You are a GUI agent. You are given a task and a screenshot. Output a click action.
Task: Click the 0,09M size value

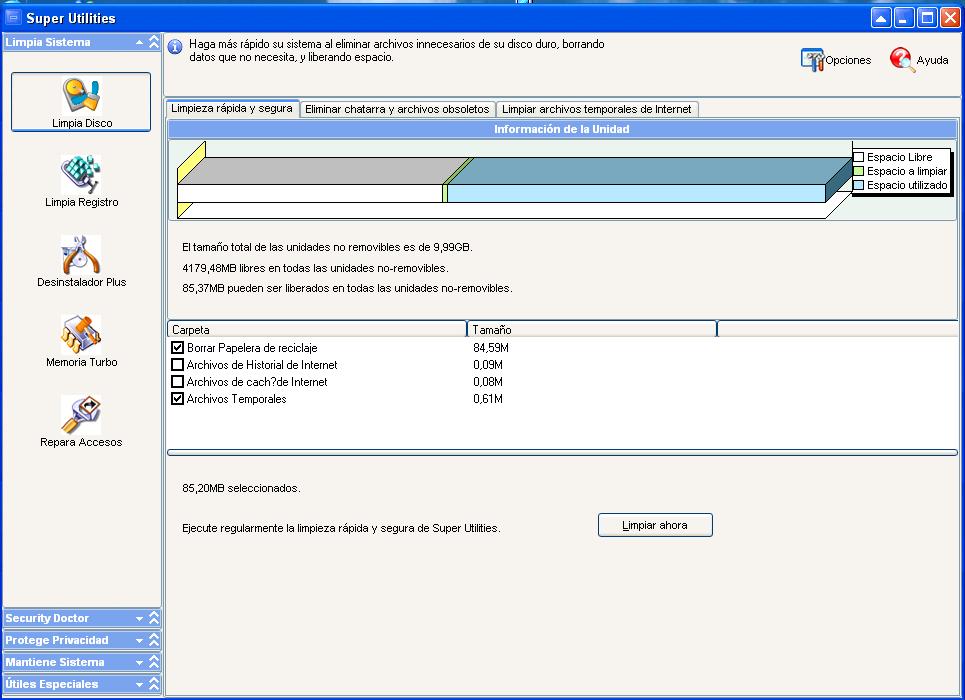487,365
